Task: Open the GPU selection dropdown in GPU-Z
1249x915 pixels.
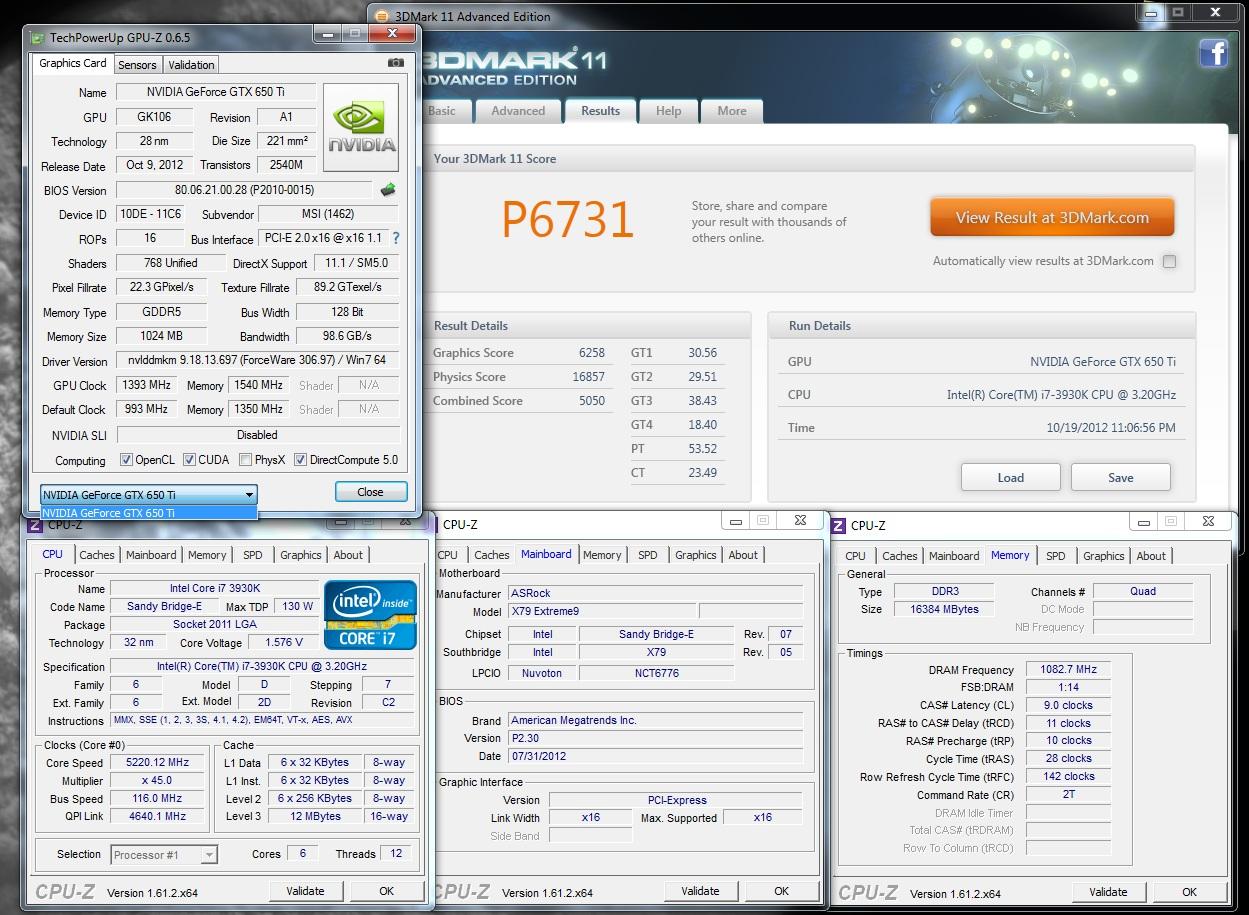Action: click(149, 494)
